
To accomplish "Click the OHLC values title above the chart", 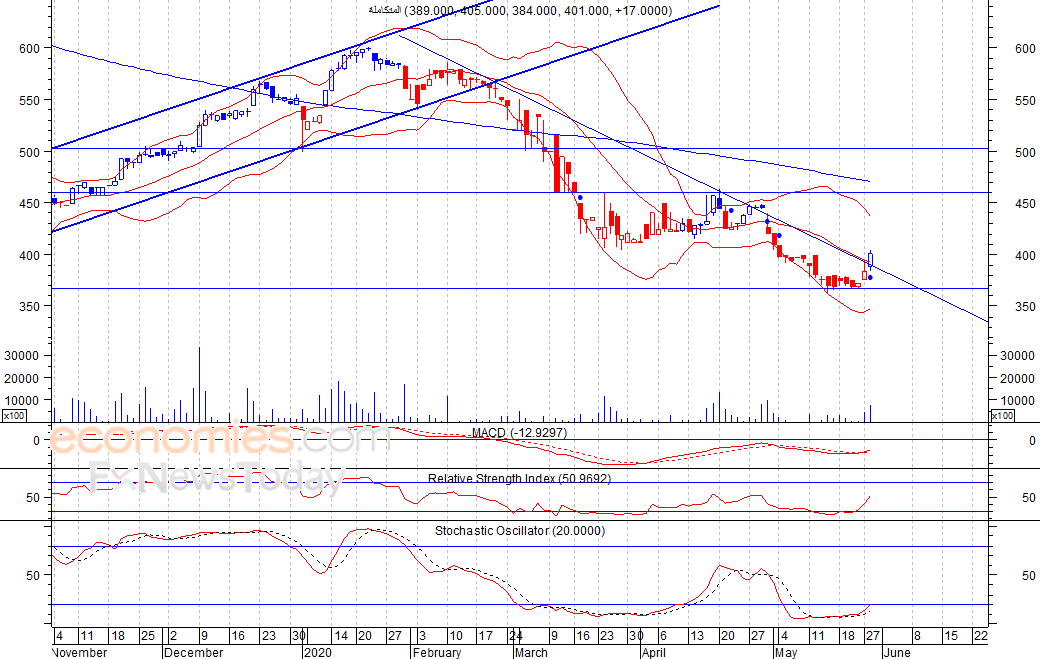I will [520, 11].
